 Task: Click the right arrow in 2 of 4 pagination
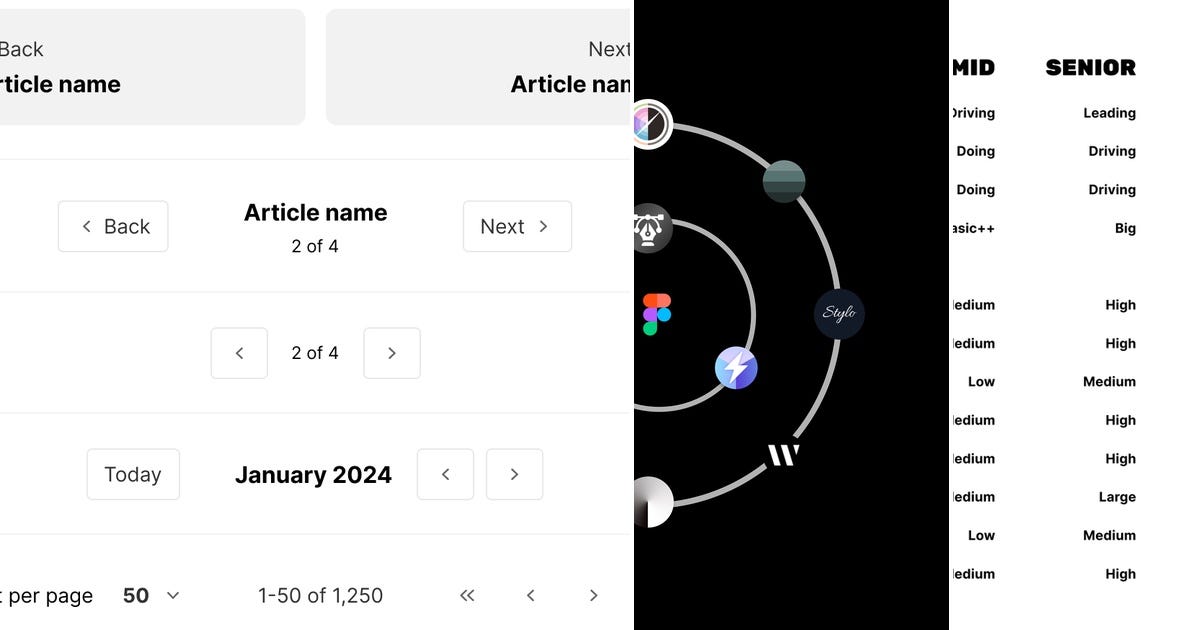(x=391, y=353)
